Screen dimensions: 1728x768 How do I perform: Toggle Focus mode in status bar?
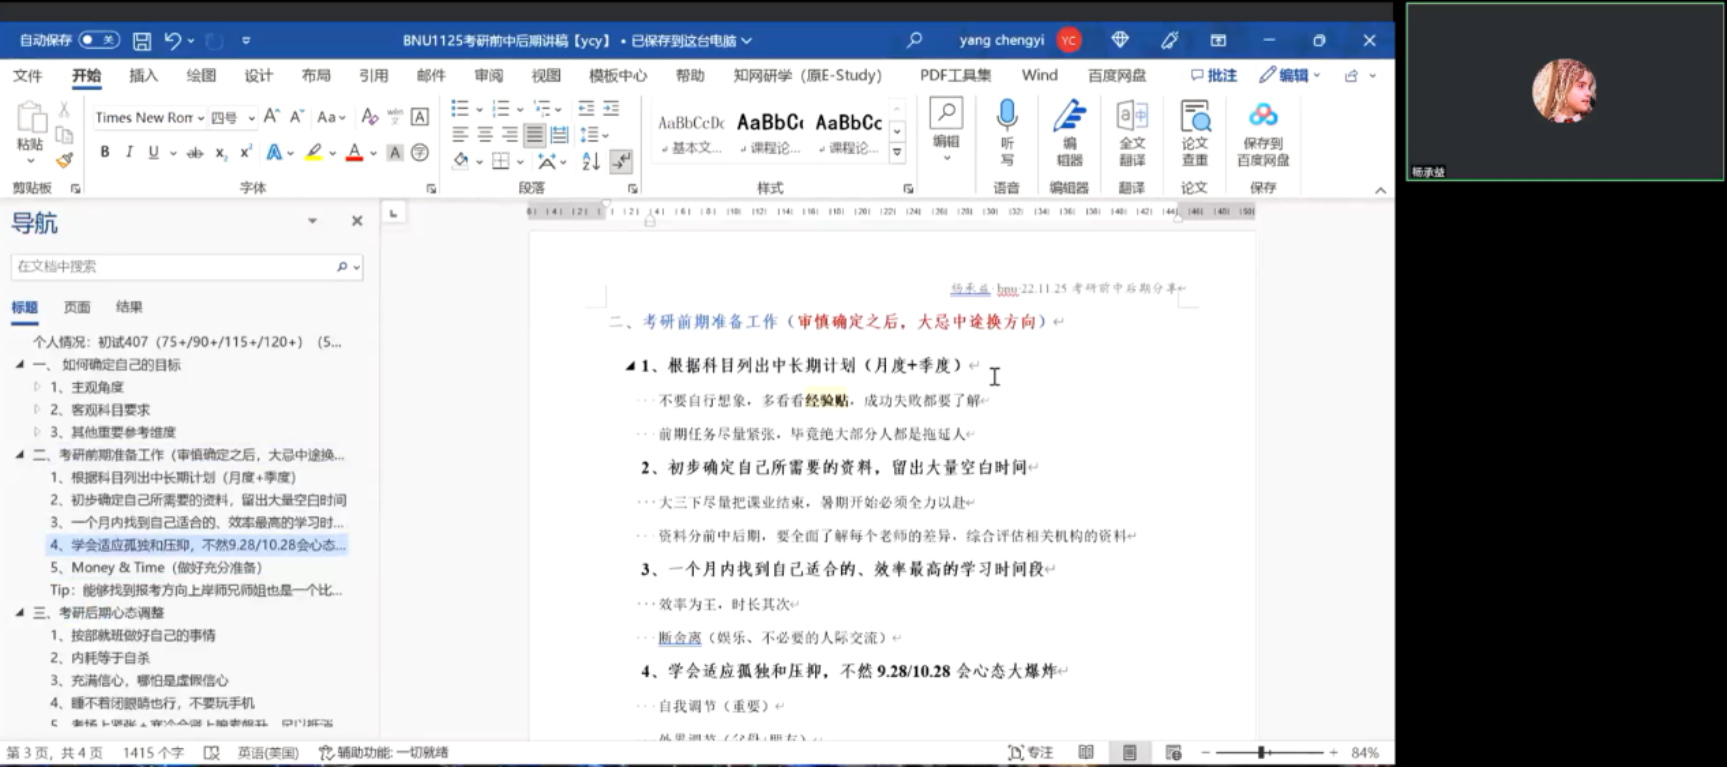(x=1030, y=752)
